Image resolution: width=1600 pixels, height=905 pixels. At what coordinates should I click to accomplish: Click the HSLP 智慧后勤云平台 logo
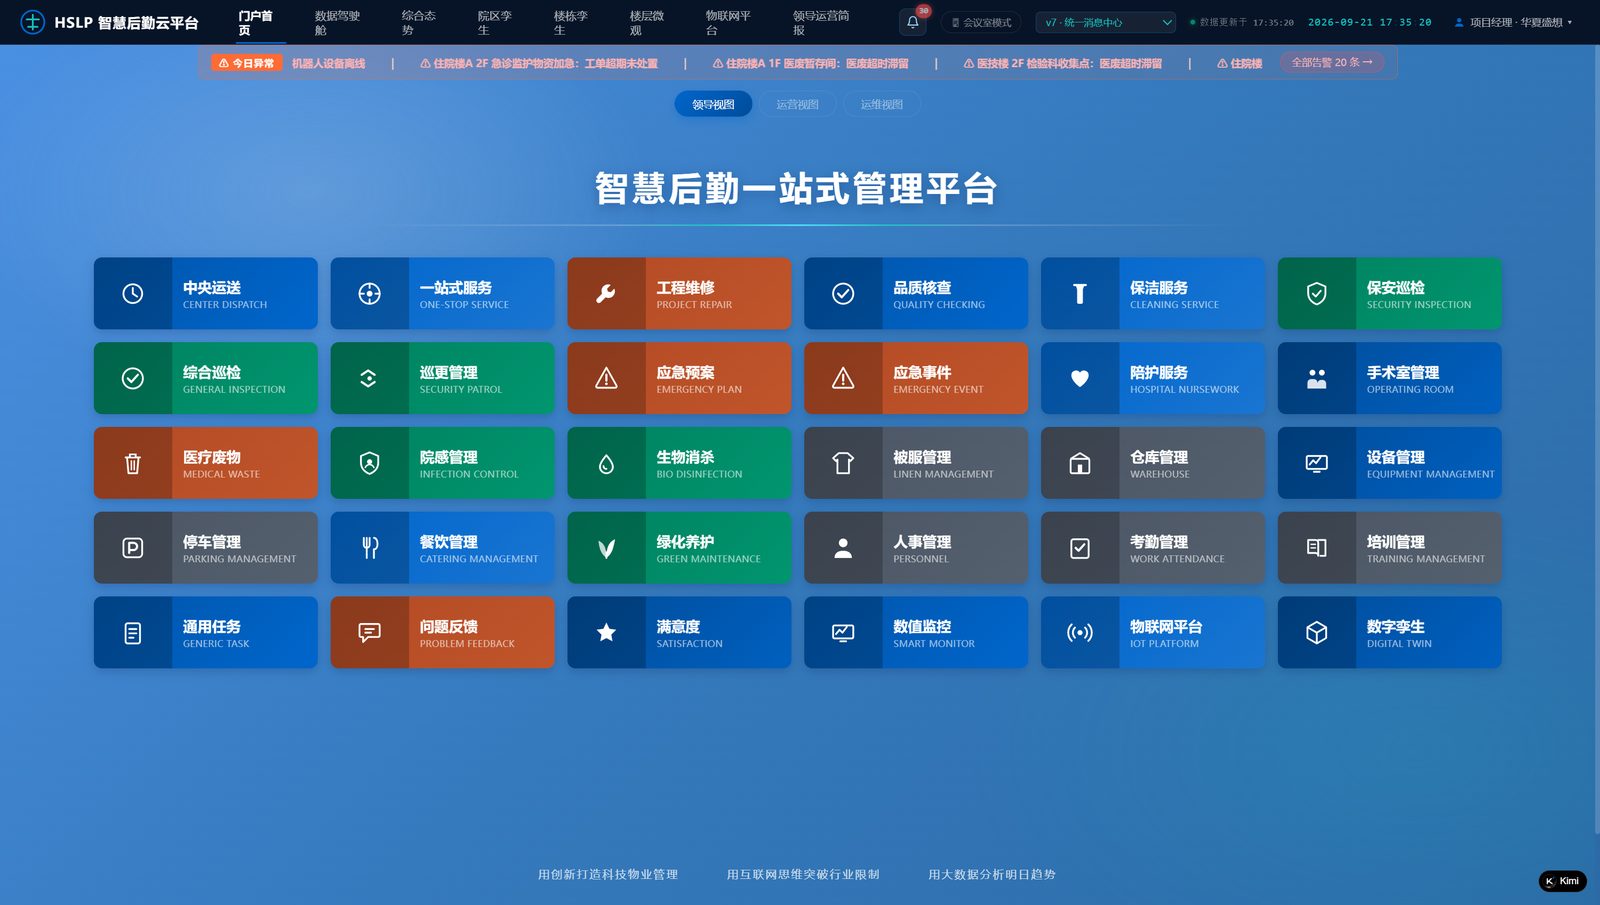pyautogui.click(x=110, y=22)
